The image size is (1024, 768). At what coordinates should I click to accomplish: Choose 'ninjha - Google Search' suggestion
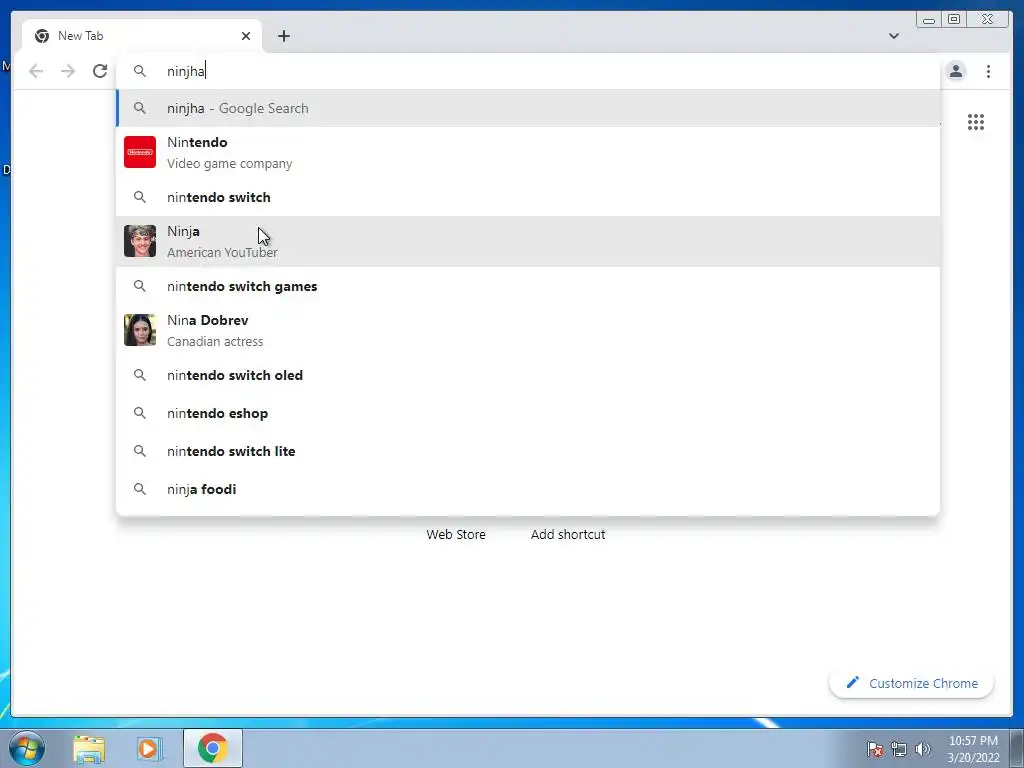528,108
